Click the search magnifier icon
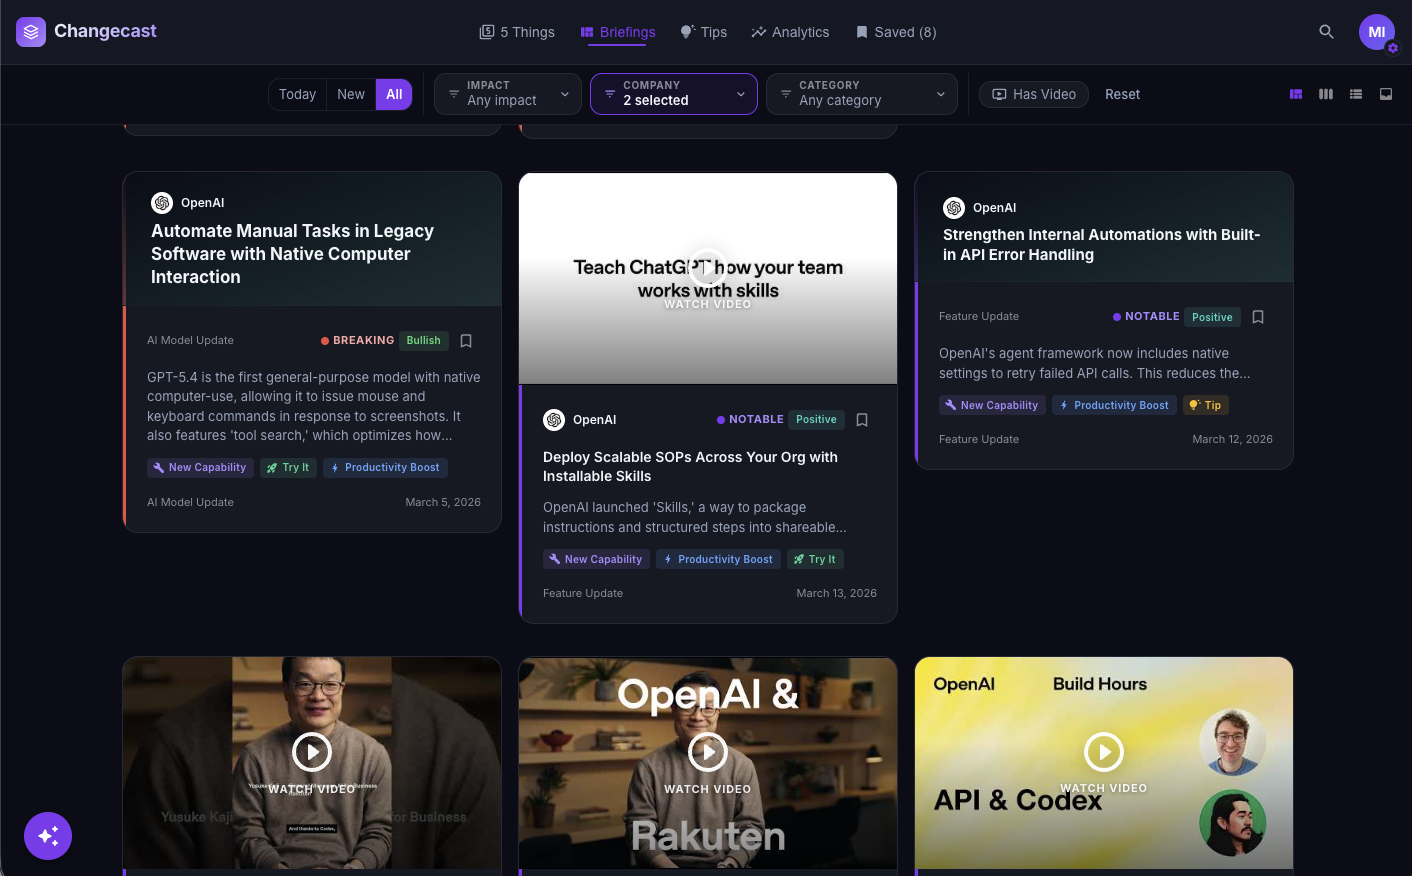The width and height of the screenshot is (1412, 876). click(1326, 32)
